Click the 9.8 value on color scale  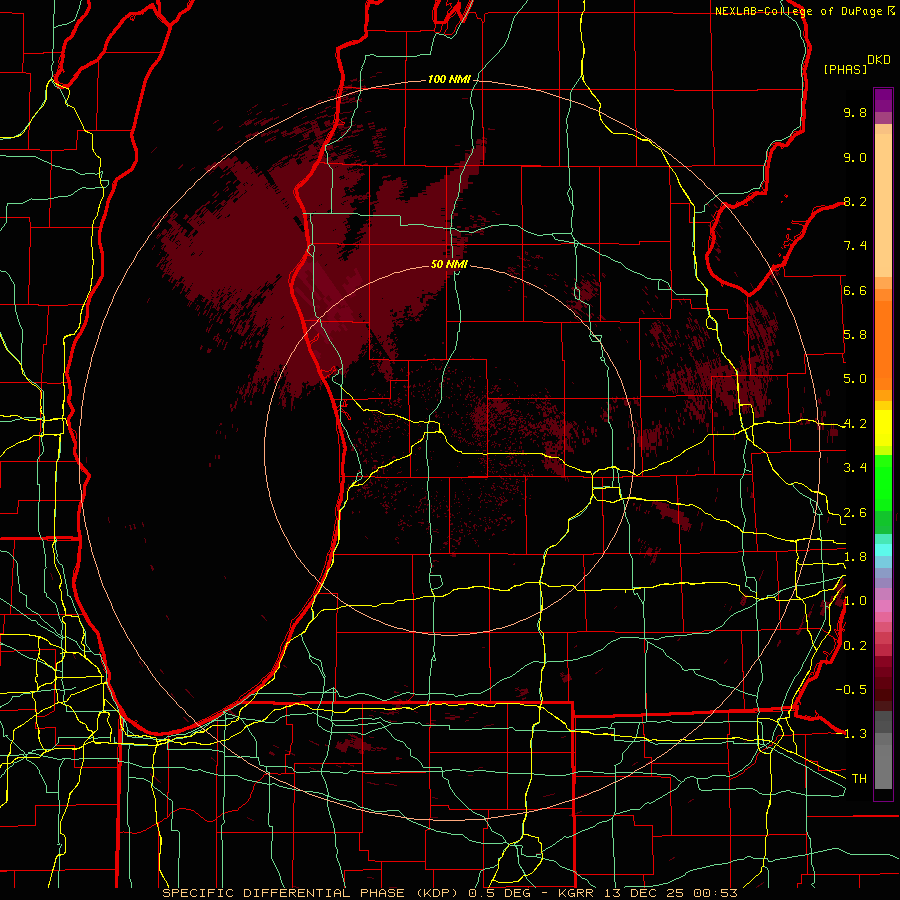(x=855, y=112)
